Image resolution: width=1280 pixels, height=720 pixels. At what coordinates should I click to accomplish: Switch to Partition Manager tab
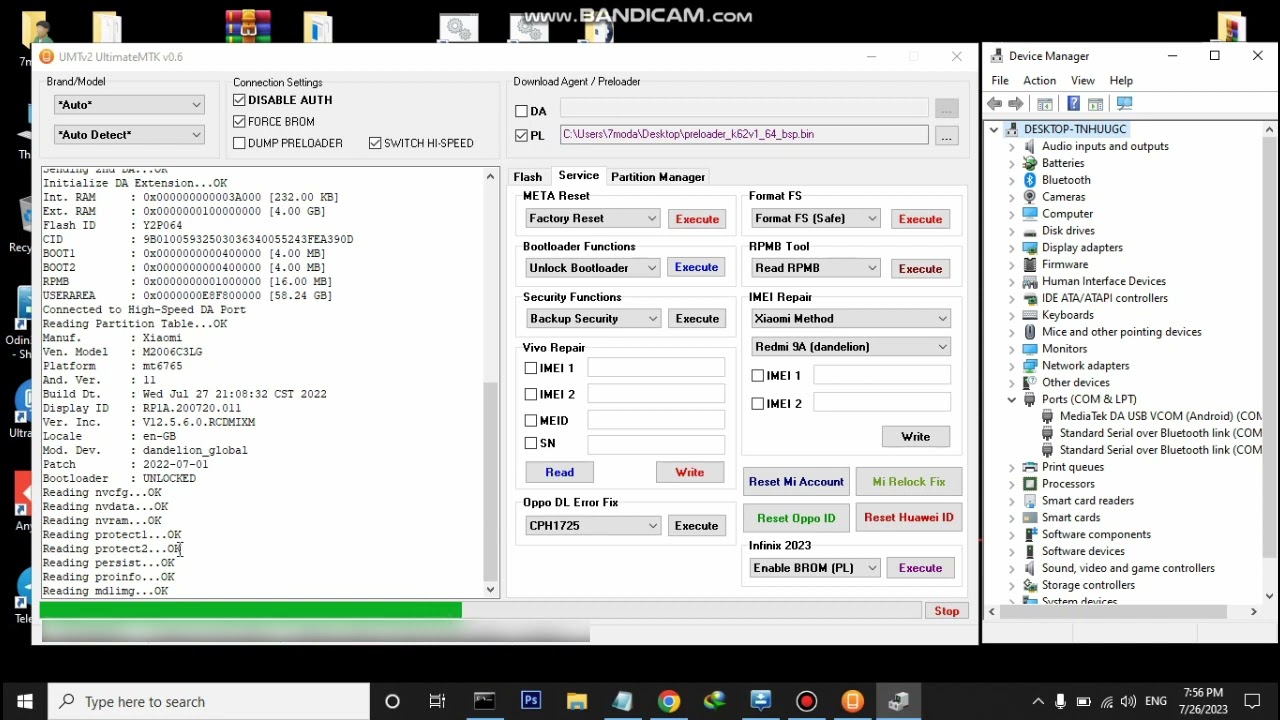[x=658, y=177]
